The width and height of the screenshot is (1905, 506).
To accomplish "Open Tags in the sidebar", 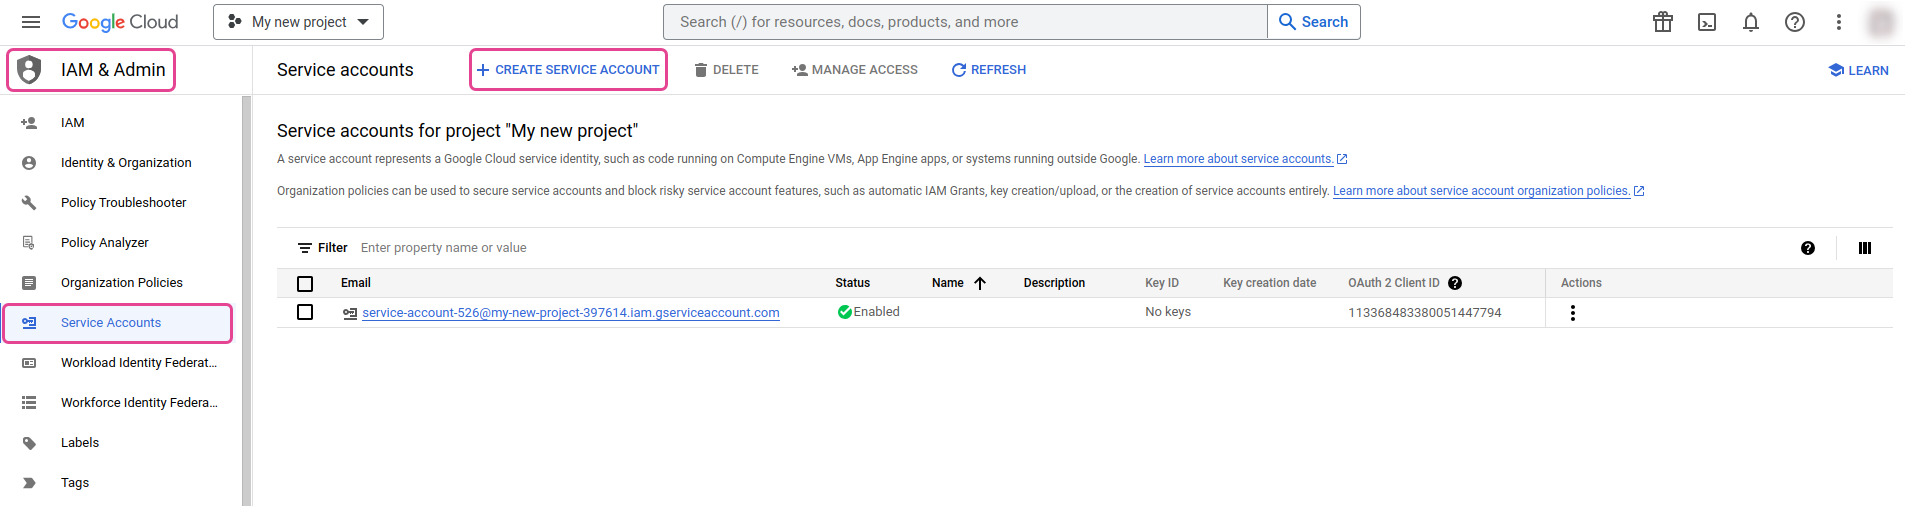I will [75, 483].
